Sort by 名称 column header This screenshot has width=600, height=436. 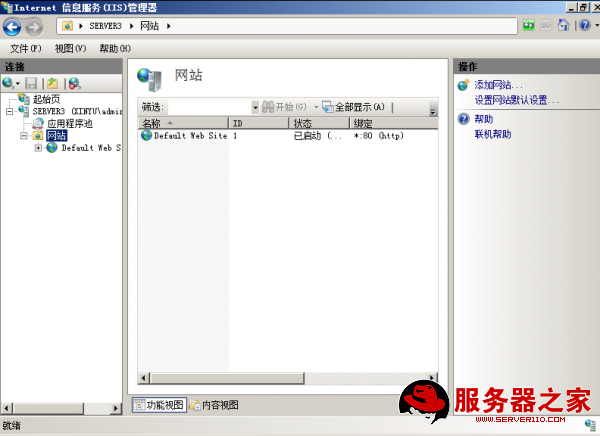(183, 123)
